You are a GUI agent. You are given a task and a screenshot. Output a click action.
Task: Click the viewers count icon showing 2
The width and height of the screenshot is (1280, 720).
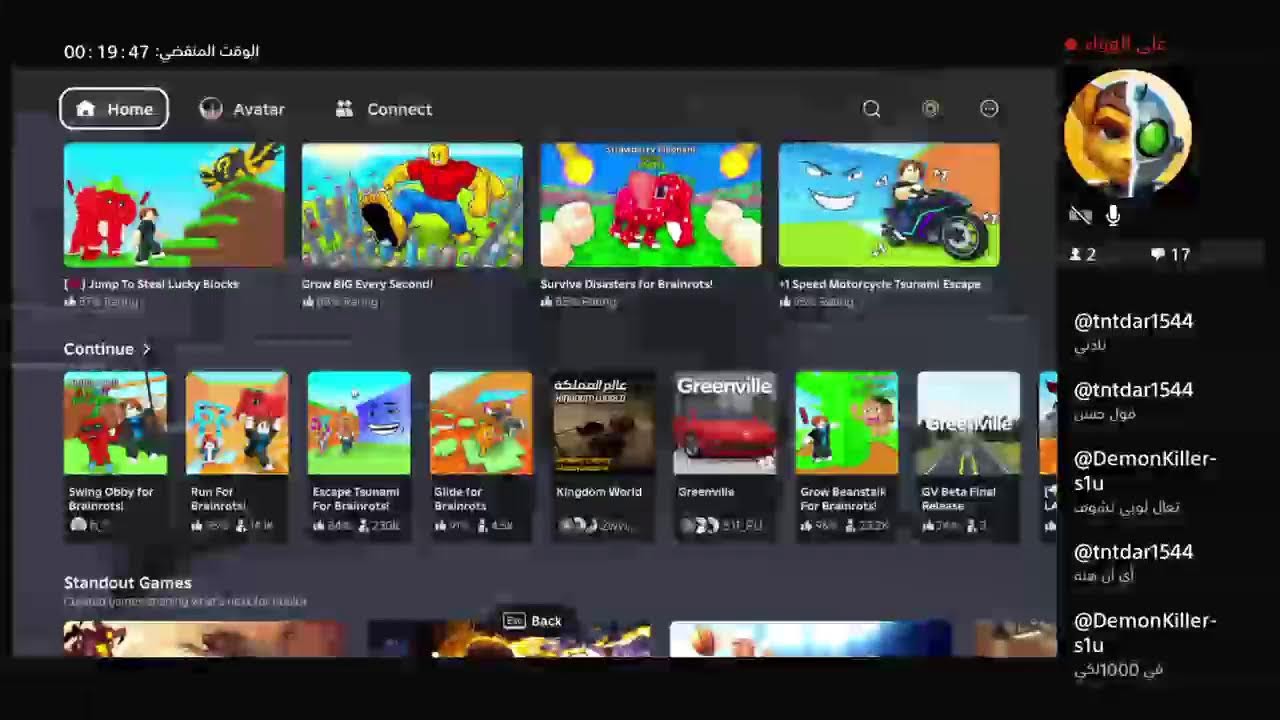click(x=1075, y=255)
